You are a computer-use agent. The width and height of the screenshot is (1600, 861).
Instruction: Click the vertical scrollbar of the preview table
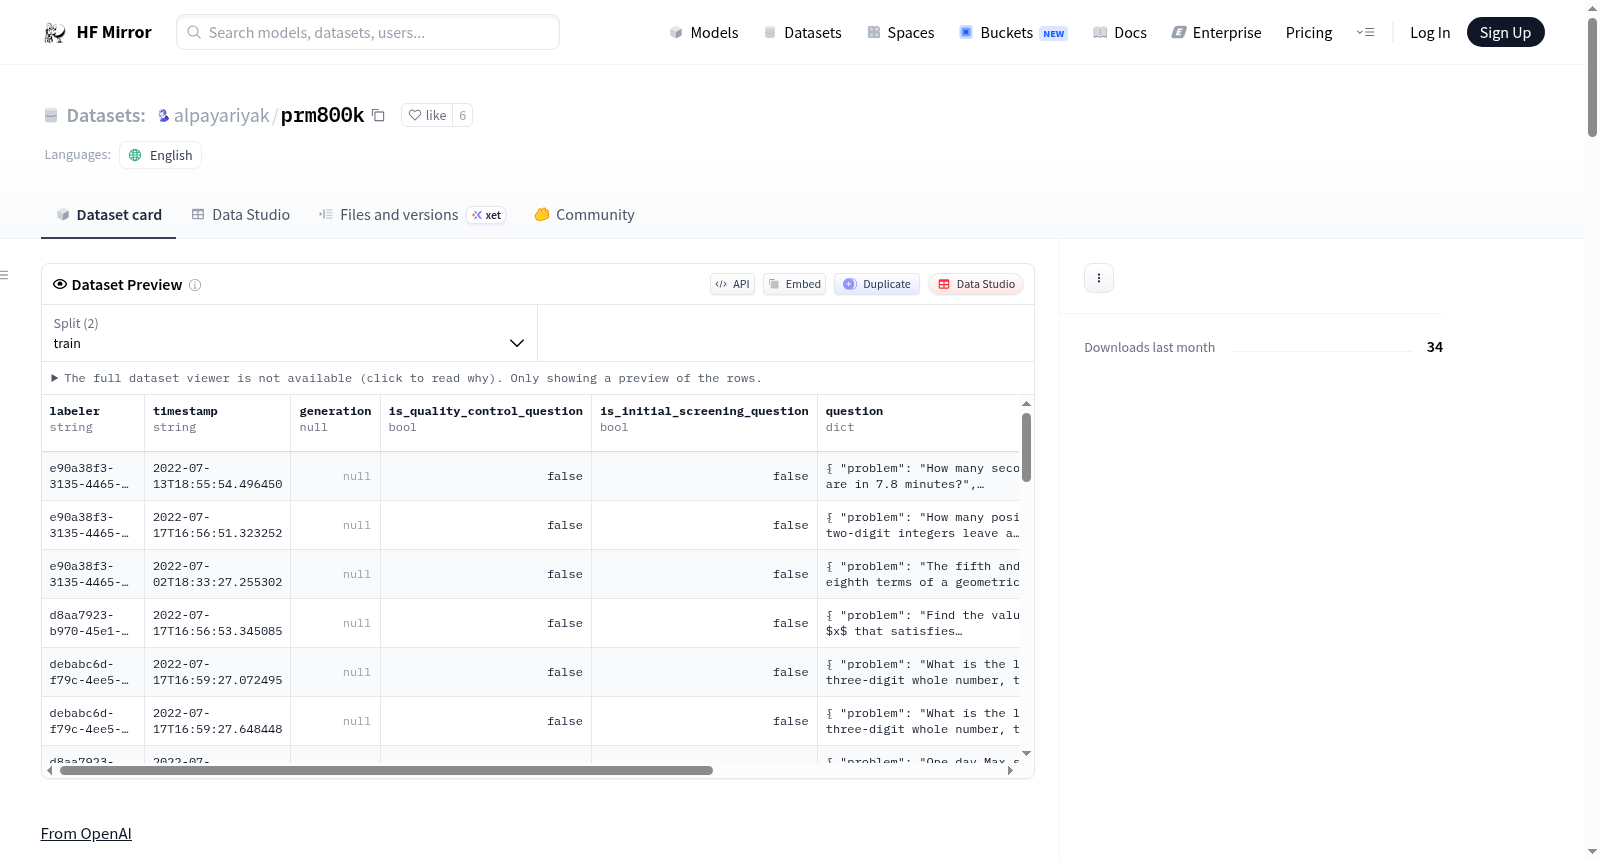click(1026, 447)
